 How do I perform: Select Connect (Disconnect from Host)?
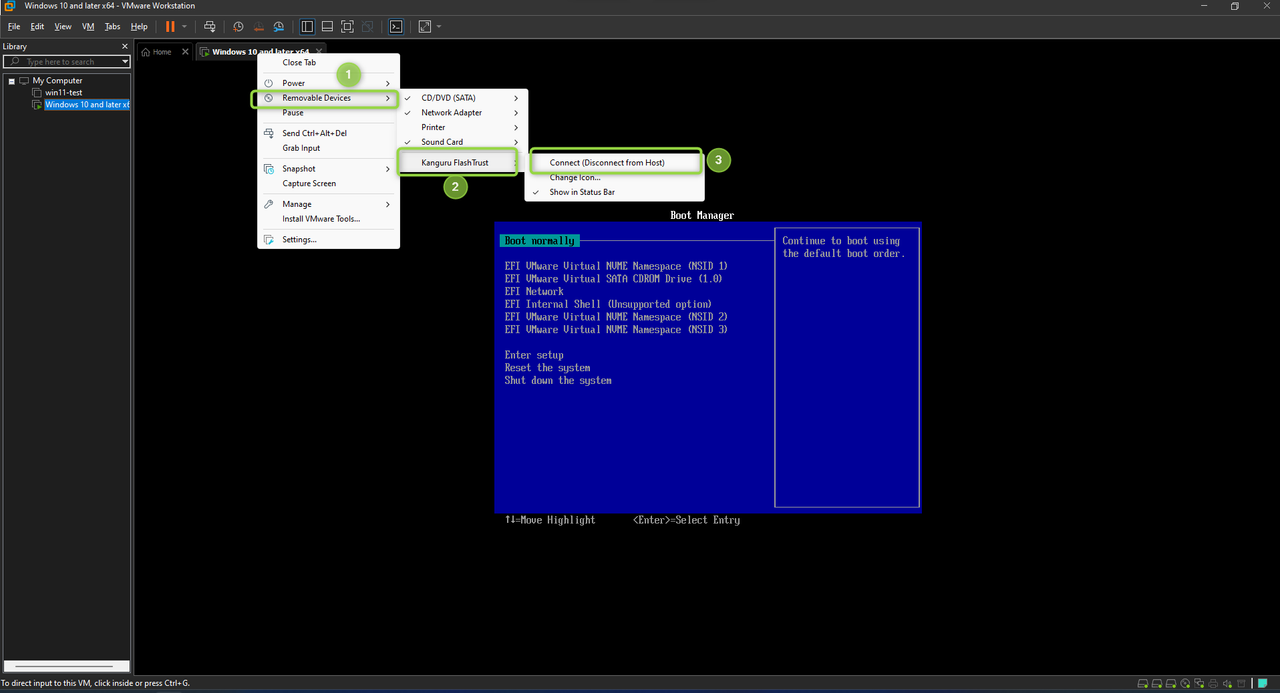(607, 162)
